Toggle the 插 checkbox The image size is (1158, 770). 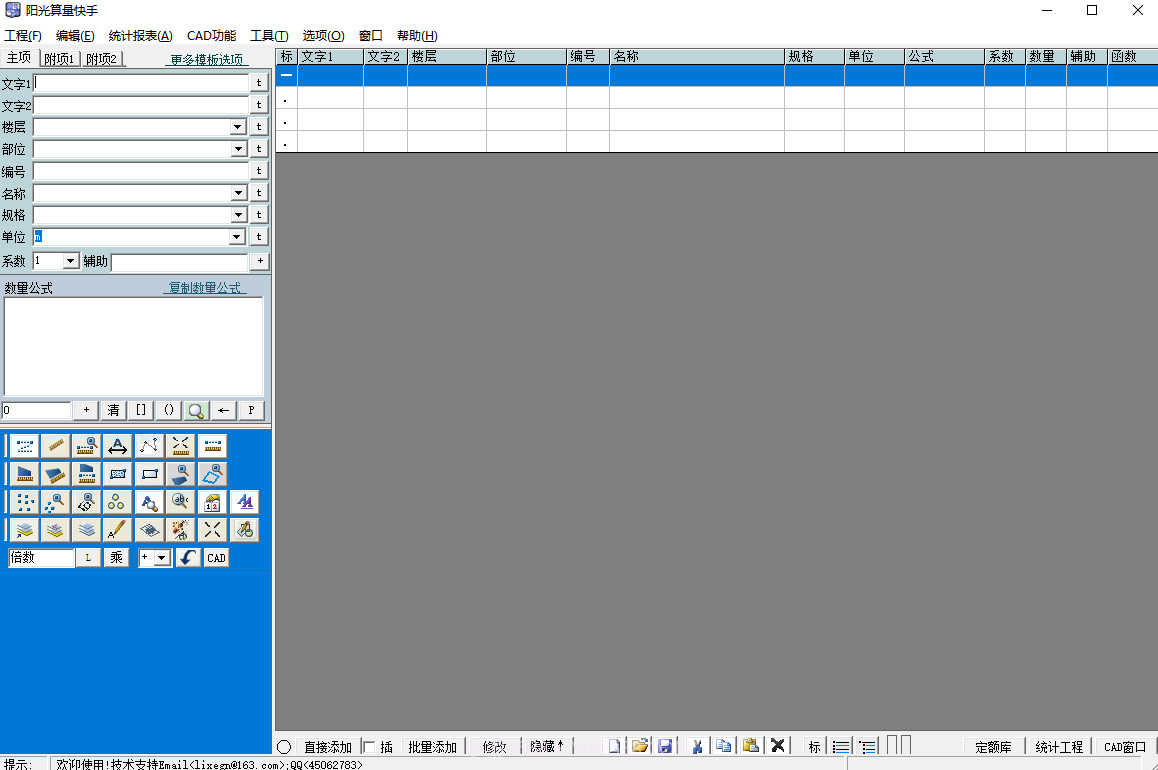click(369, 747)
